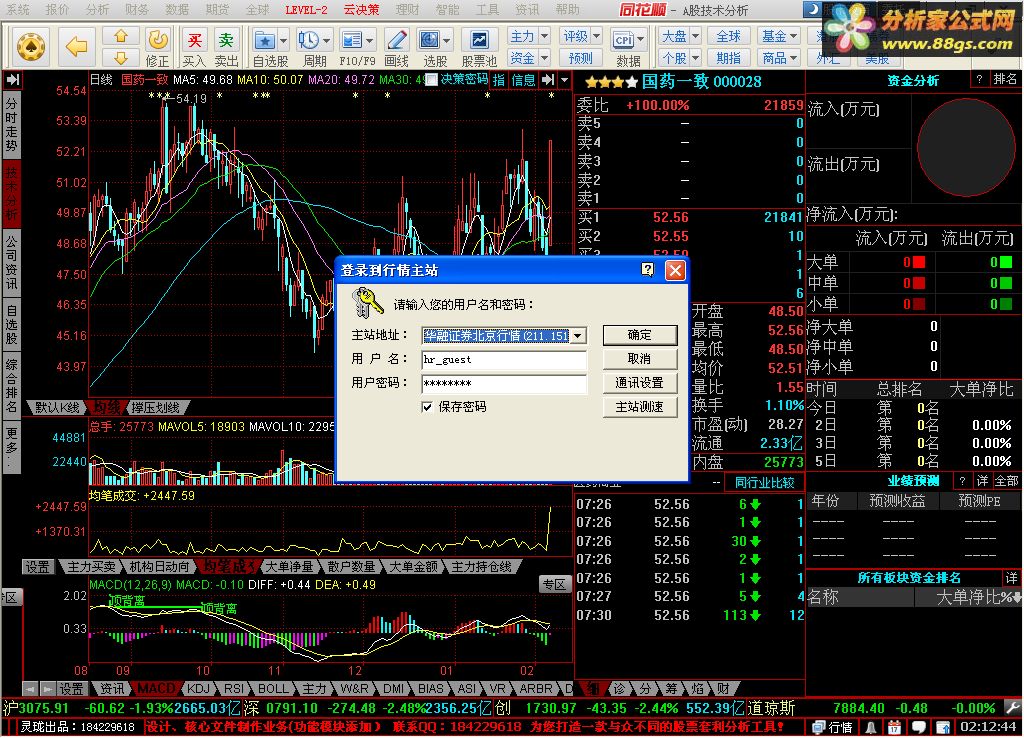Toggle the 决策密码 checkbox
This screenshot has height=738, width=1024.
tap(431, 80)
